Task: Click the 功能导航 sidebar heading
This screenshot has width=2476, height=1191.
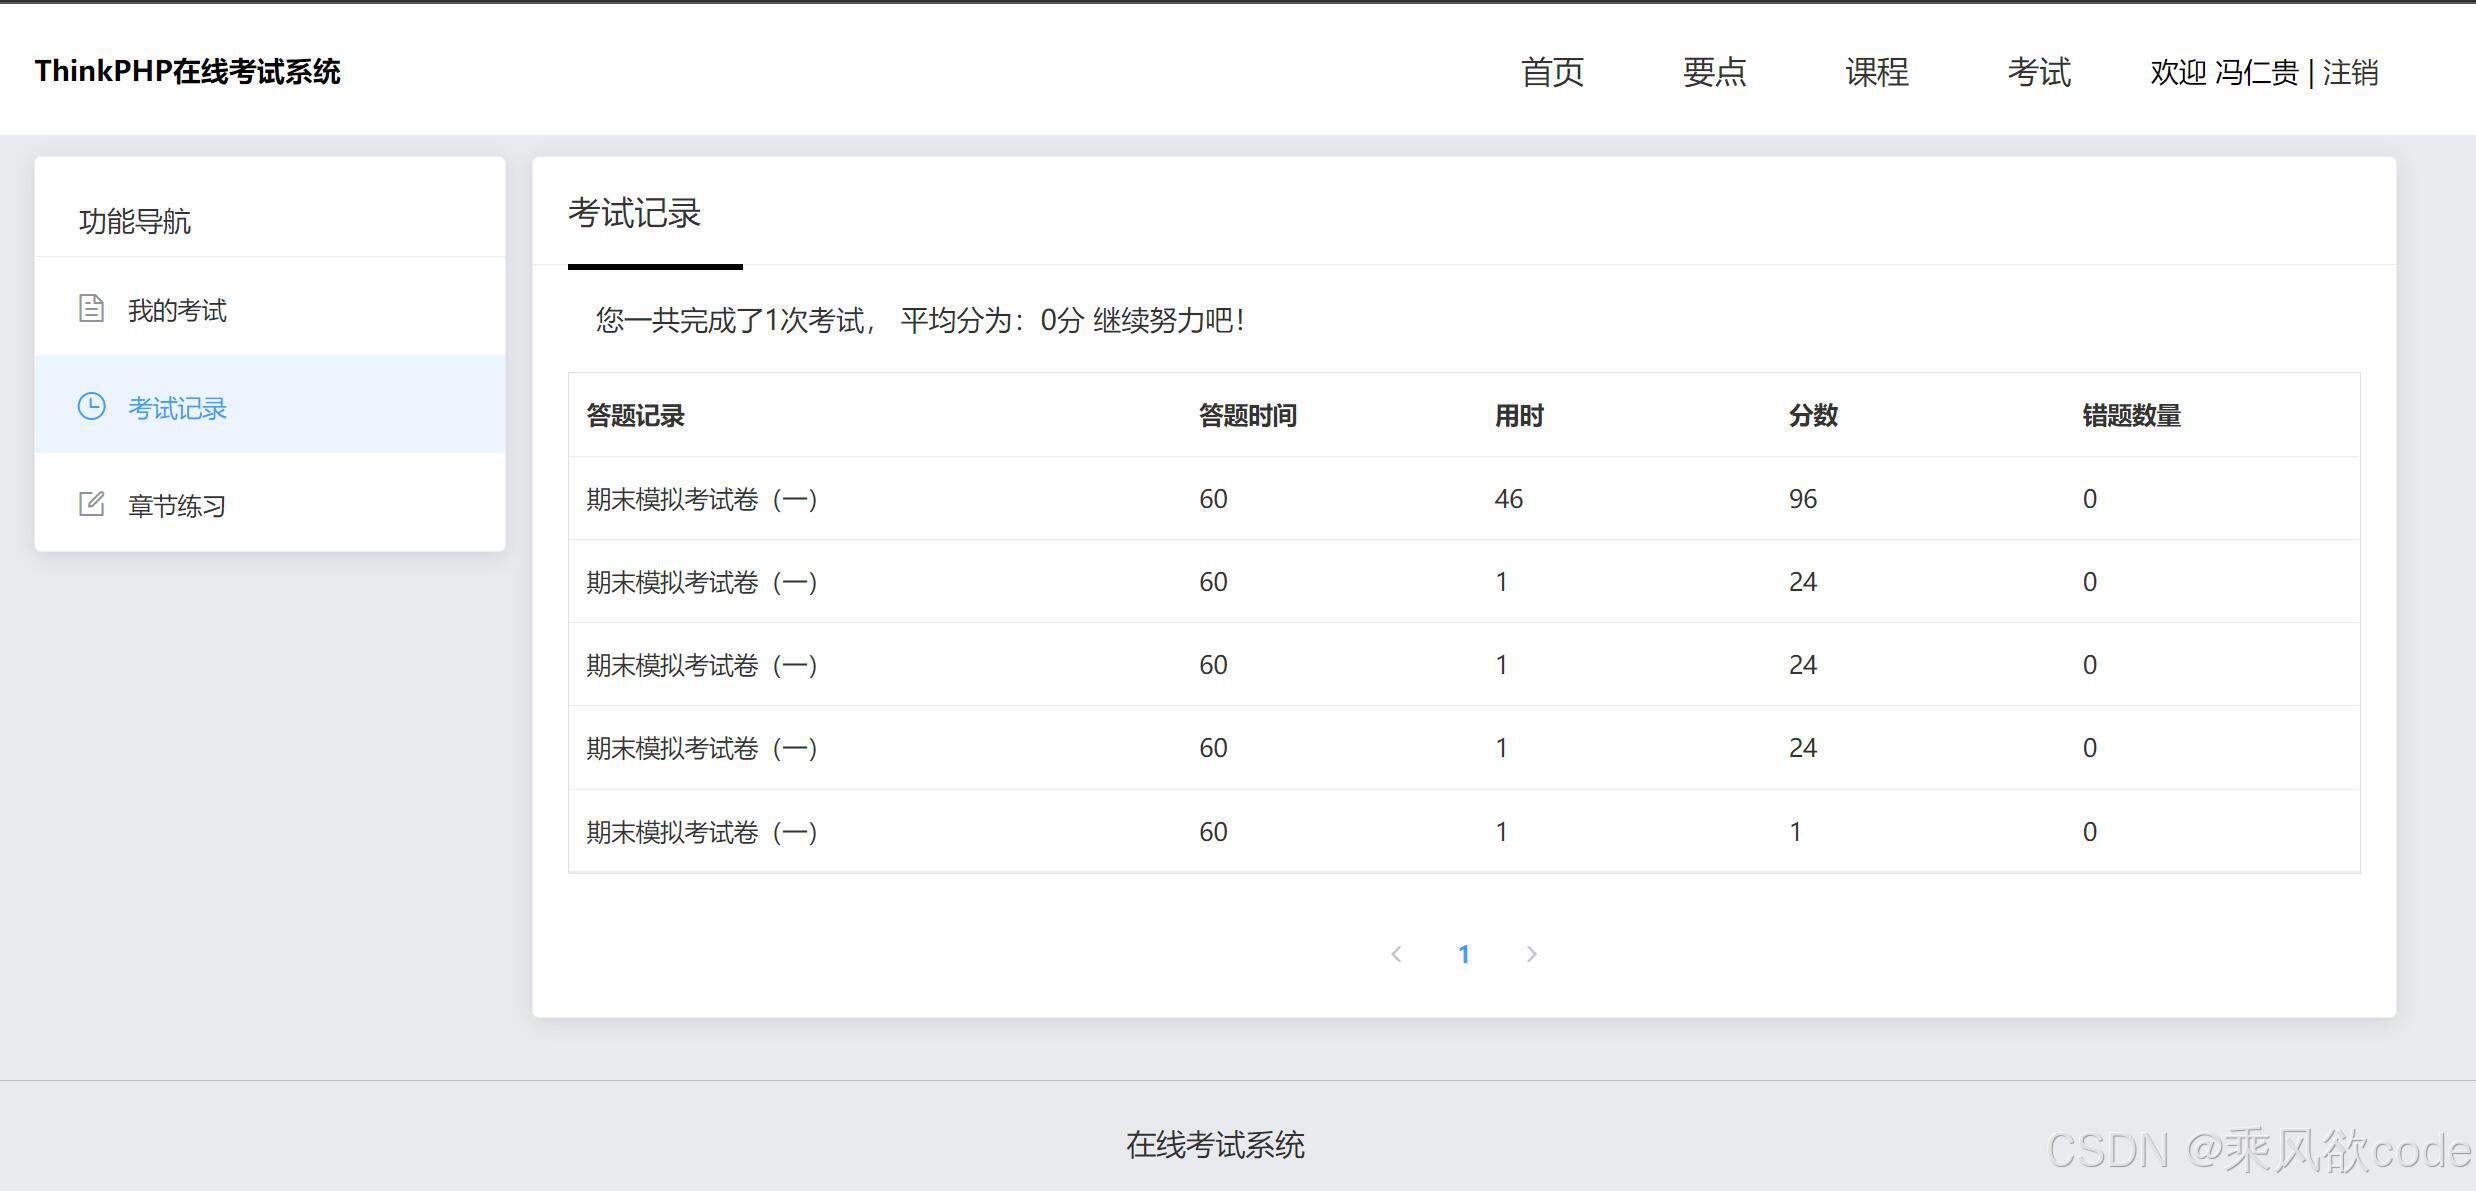Action: click(136, 221)
